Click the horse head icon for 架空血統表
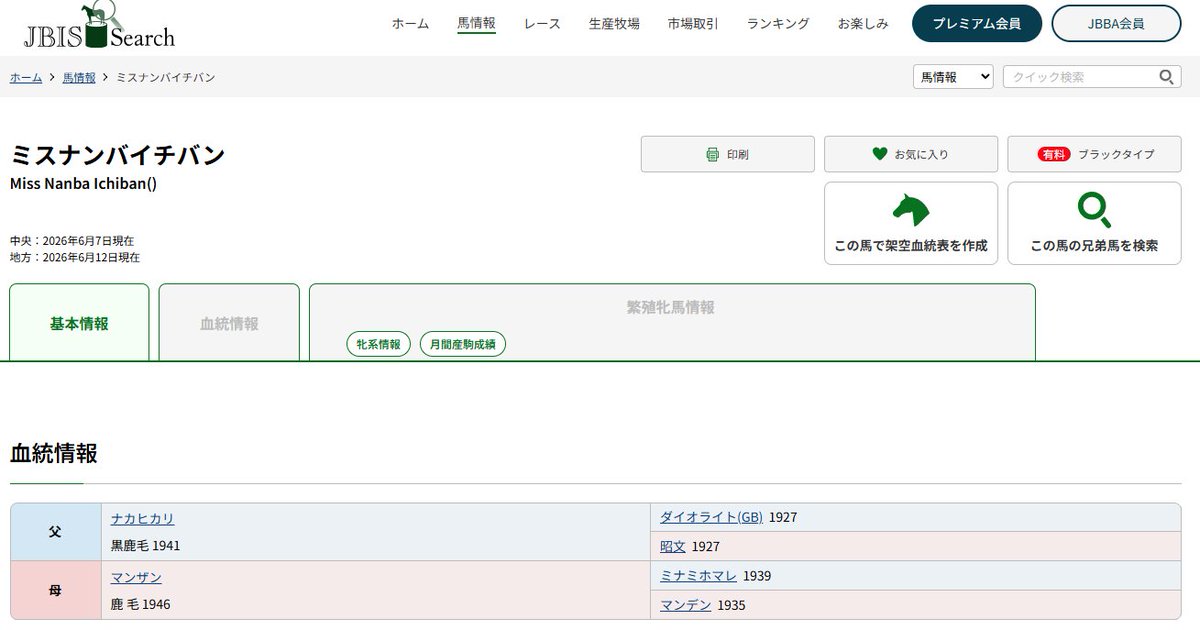The height and width of the screenshot is (630, 1200). click(x=911, y=210)
